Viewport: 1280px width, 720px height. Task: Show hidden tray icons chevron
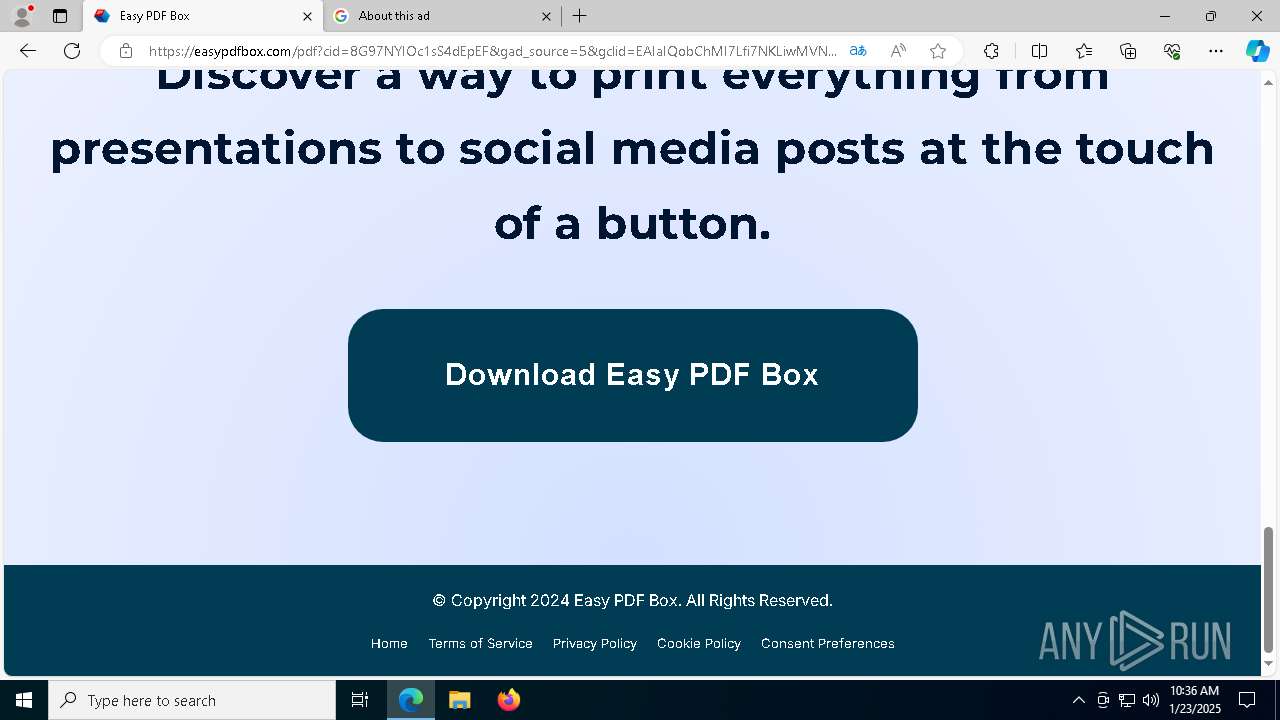pyautogui.click(x=1078, y=700)
